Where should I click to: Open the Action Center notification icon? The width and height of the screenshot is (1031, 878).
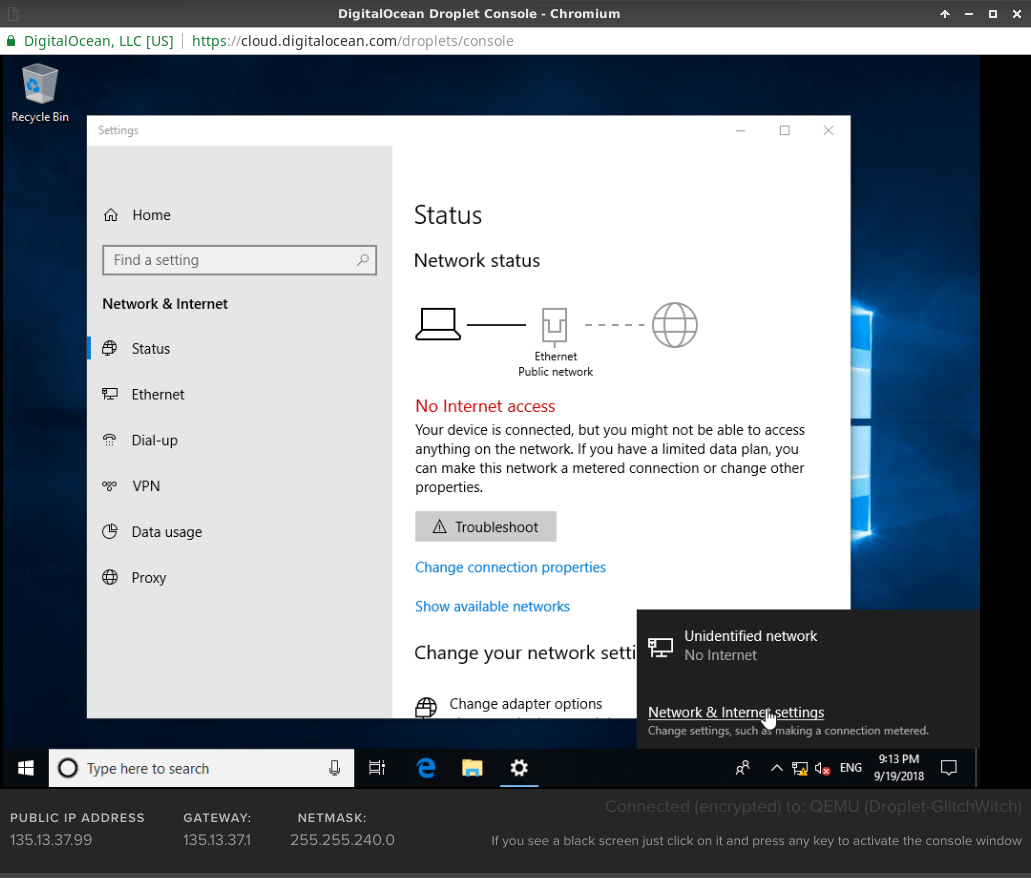coord(949,768)
